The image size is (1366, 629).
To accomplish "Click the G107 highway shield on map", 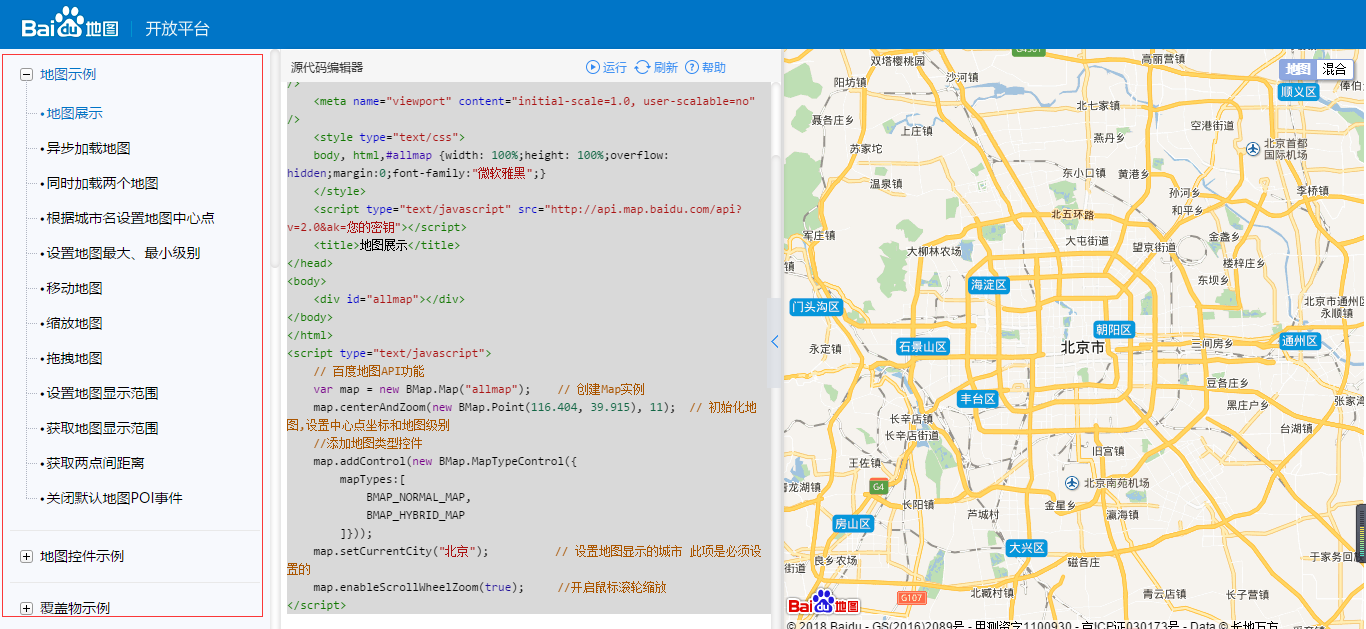I will tap(911, 597).
